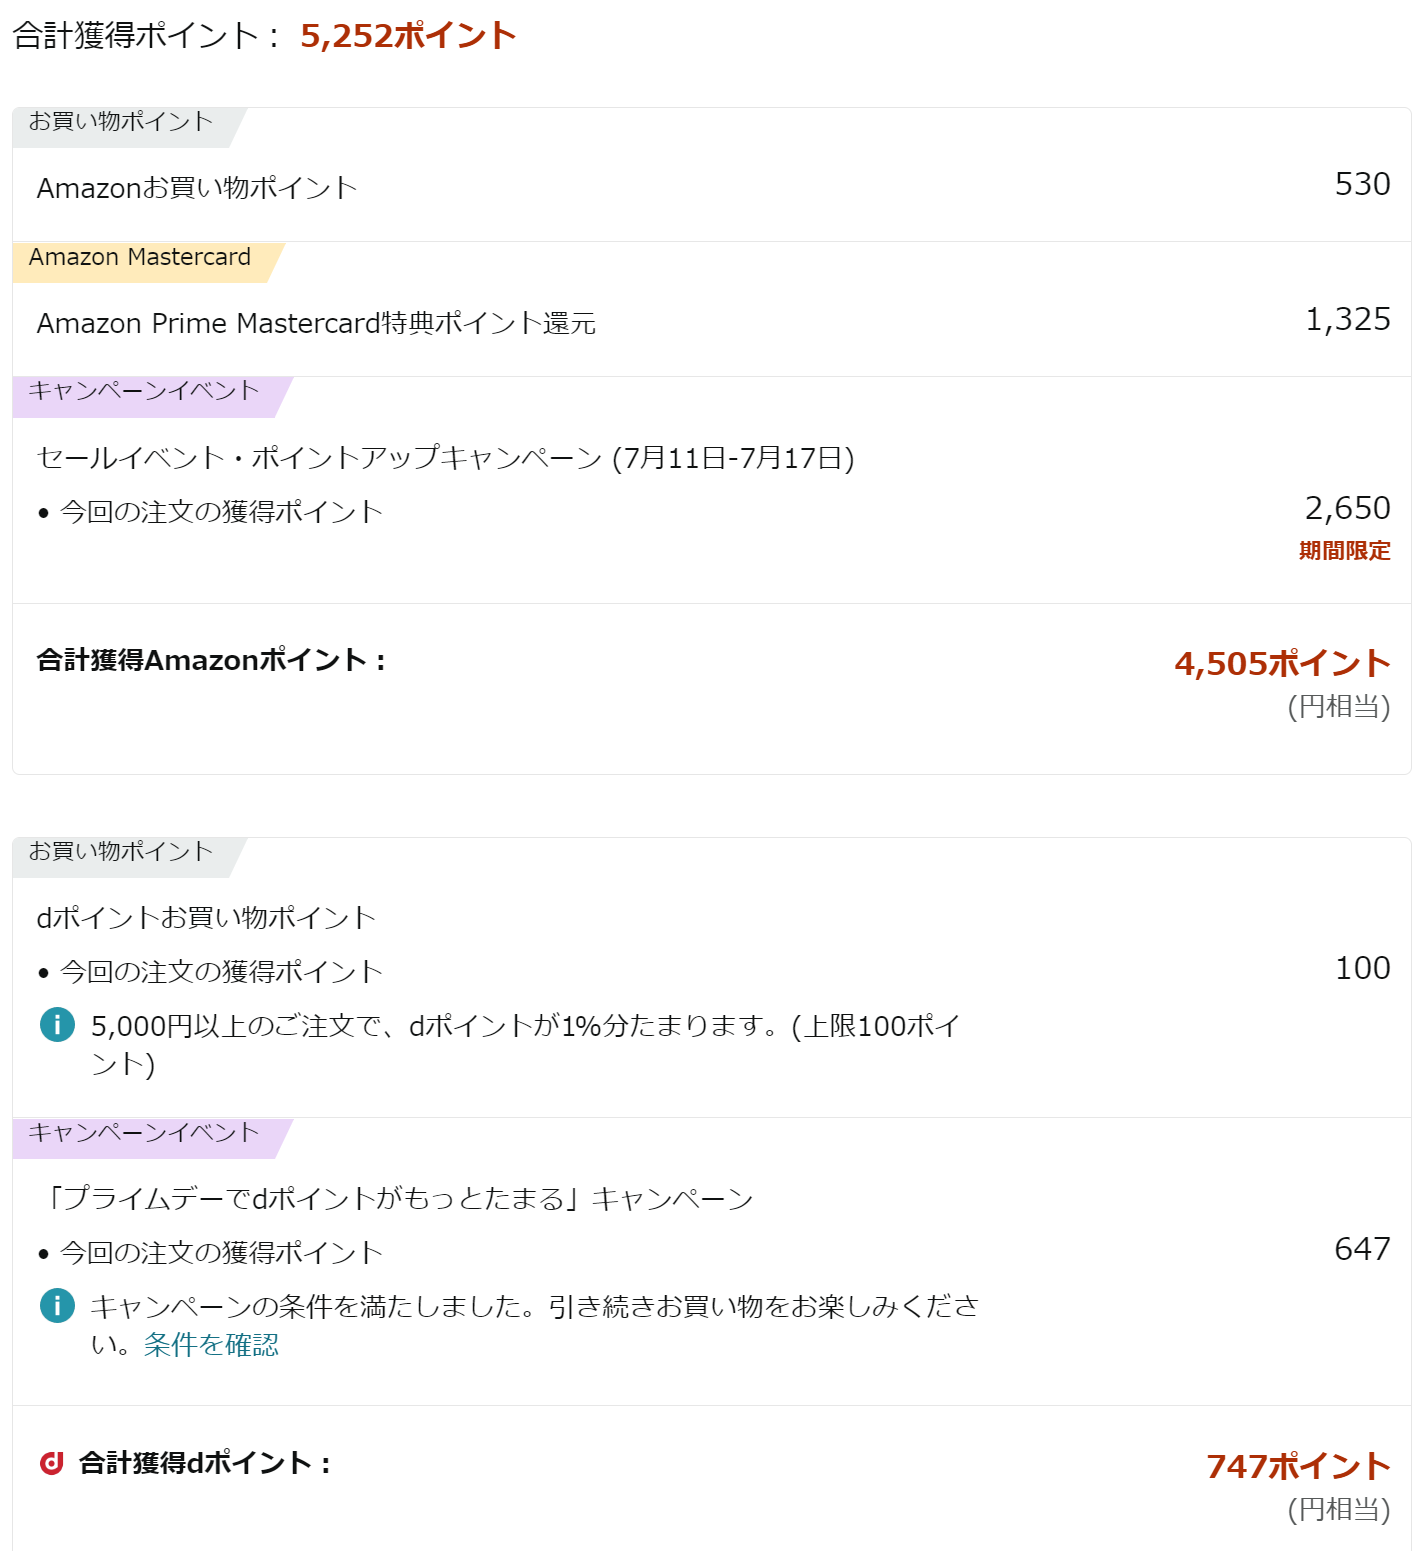The width and height of the screenshot is (1424, 1551).
Task: Click the dポイントお買い物ポイント heading
Action: [x=206, y=918]
